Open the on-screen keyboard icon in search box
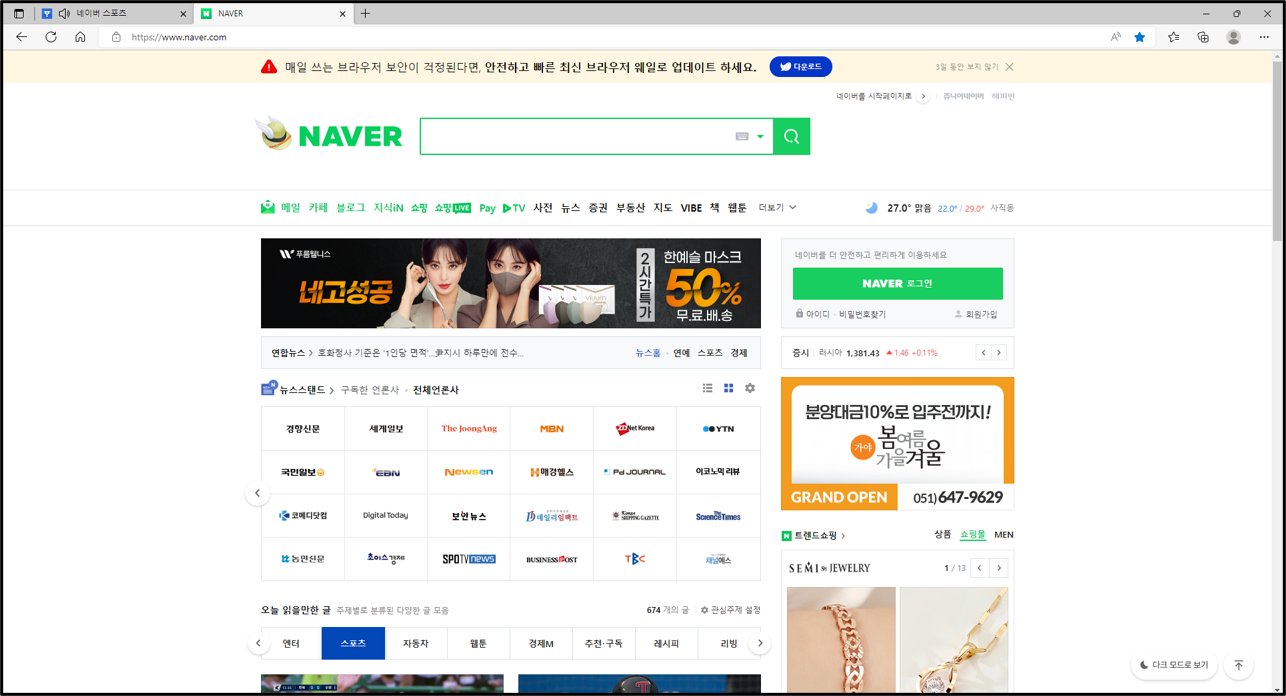The image size is (1286, 696). [742, 137]
